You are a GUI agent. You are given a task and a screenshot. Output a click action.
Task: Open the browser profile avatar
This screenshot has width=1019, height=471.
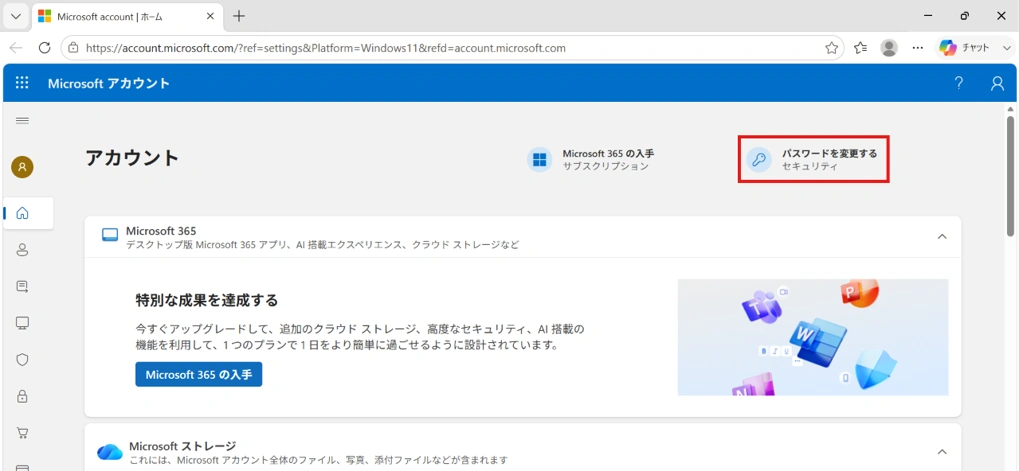coord(888,47)
